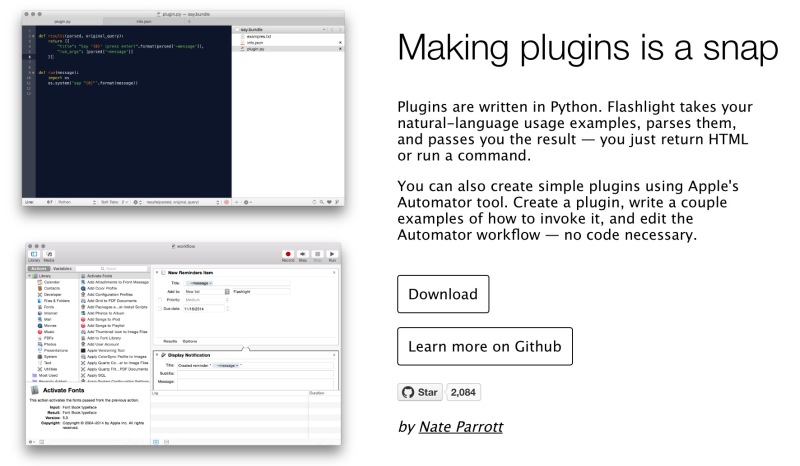This screenshot has height=466, width=800.
Task: Open the Learn more on Github button
Action: coord(485,347)
